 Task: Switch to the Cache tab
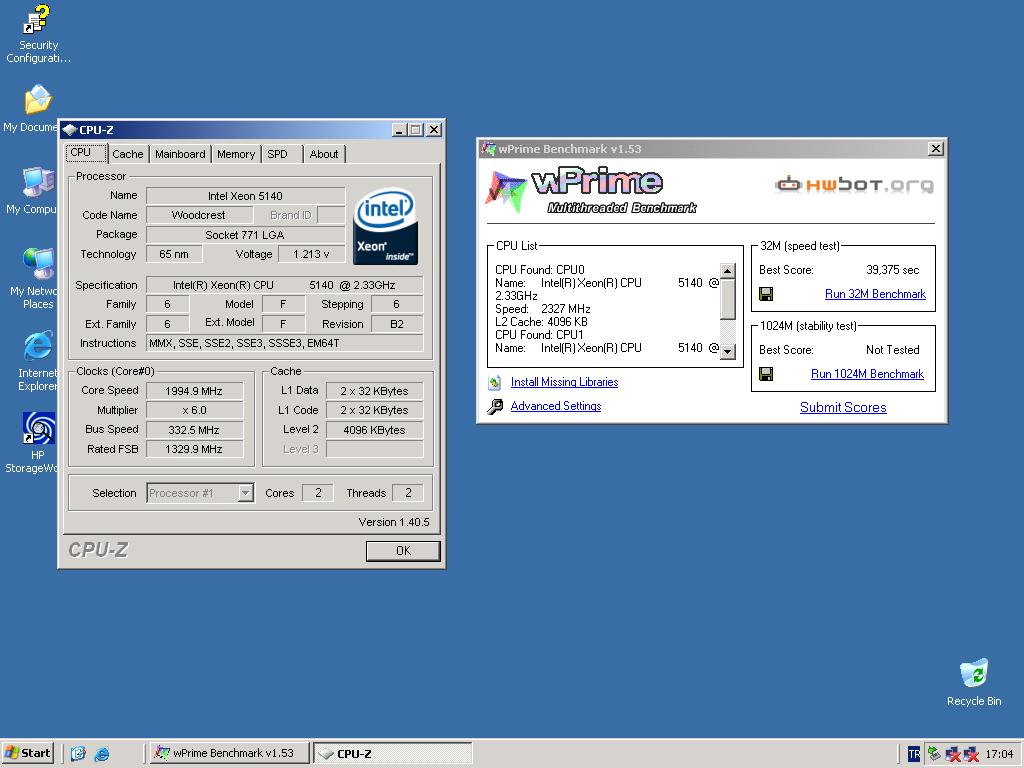(127, 154)
